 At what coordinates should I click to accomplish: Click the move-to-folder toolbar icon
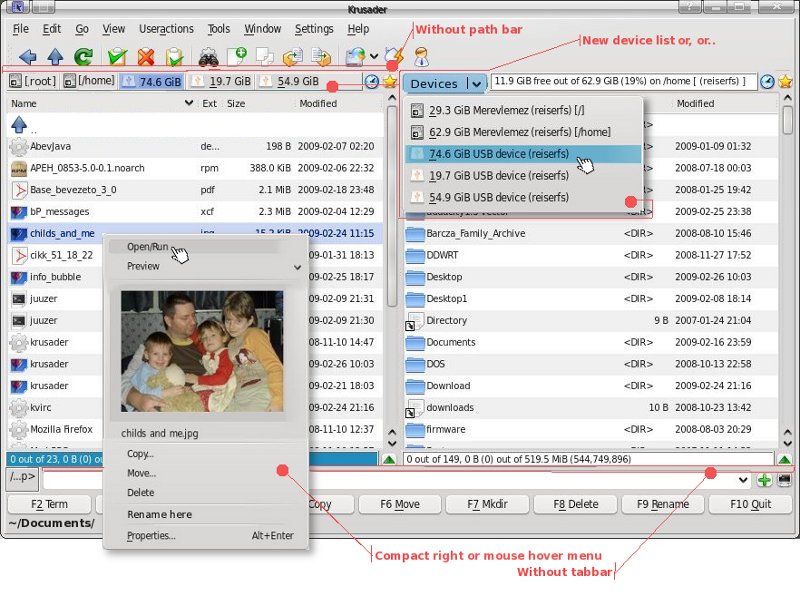click(x=321, y=57)
